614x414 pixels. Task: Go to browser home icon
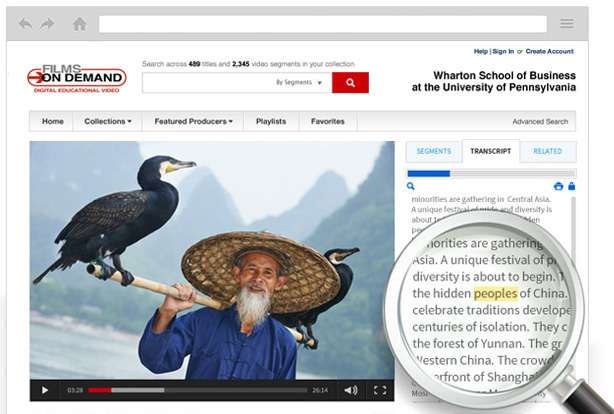(79, 24)
